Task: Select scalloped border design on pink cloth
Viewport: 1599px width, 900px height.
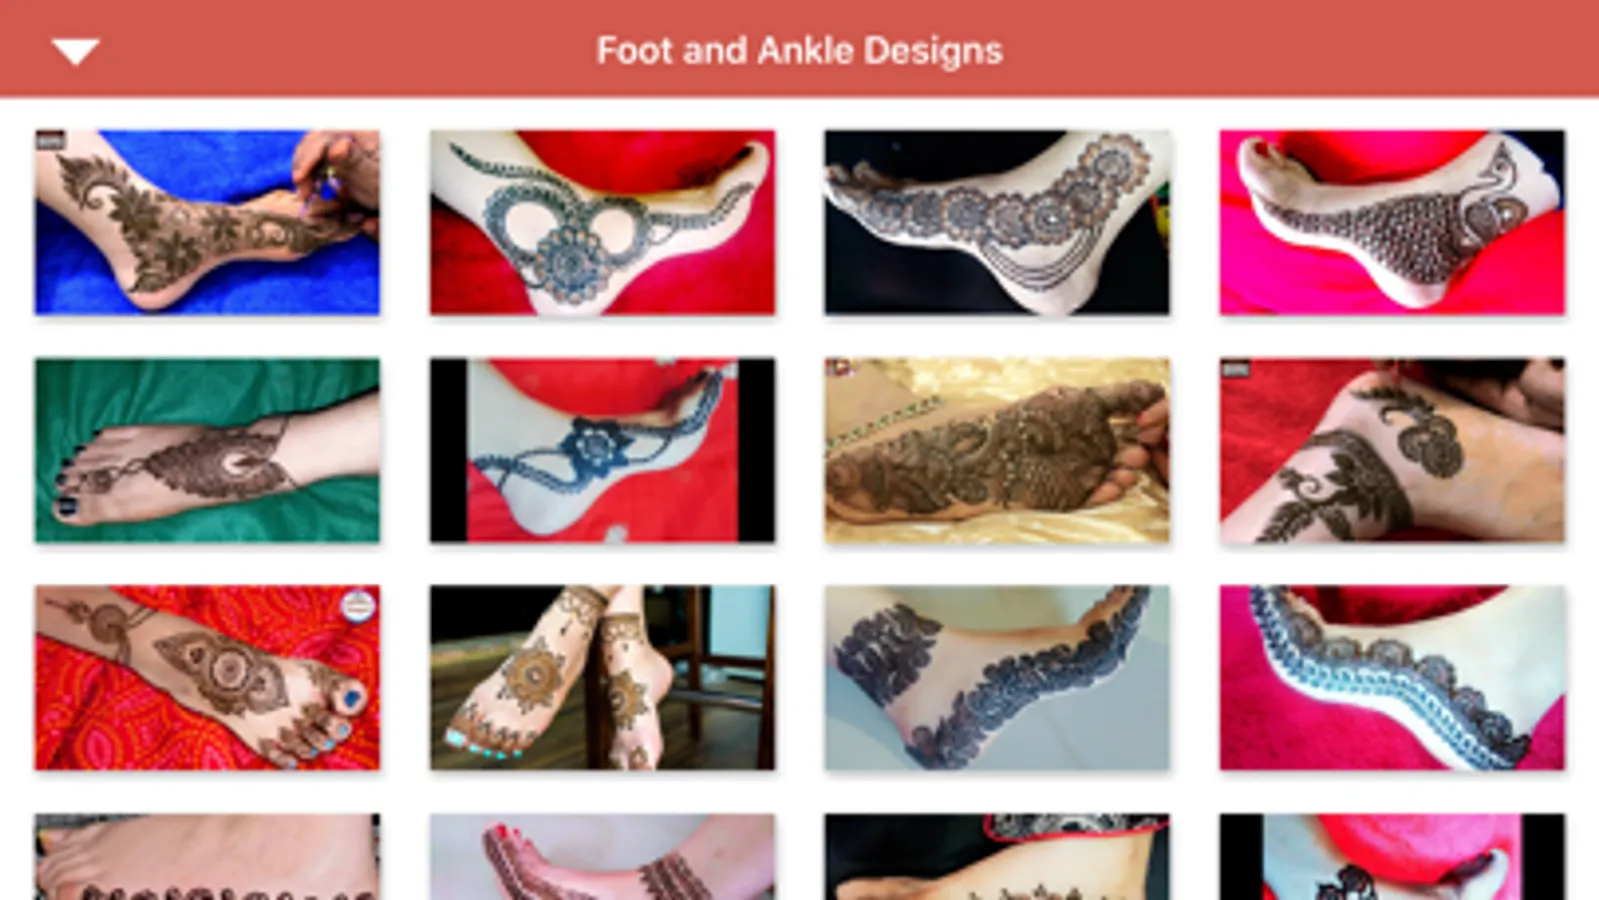Action: 1392,678
